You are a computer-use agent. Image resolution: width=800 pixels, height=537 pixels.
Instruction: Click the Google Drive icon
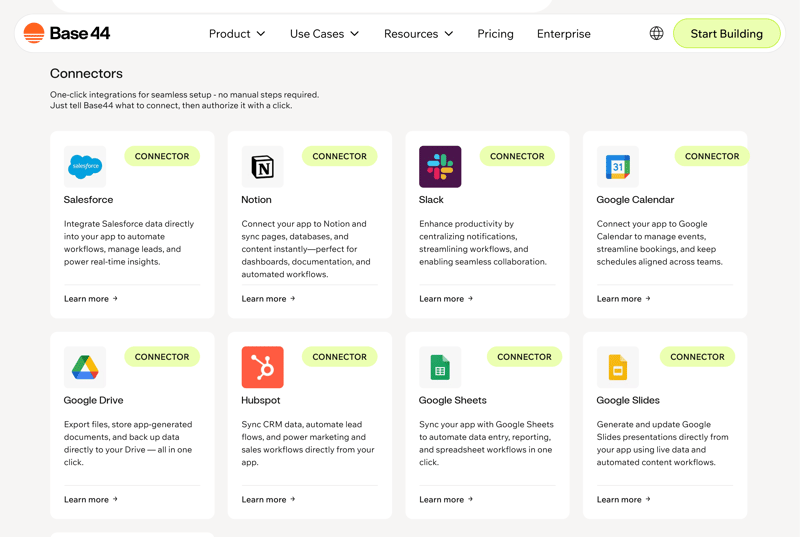click(x=85, y=368)
